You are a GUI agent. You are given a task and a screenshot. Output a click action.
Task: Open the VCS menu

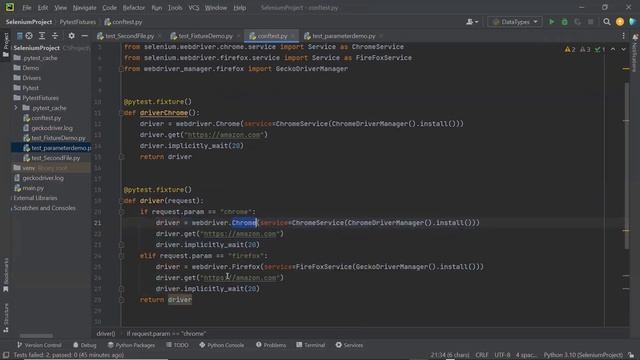coord(193,8)
